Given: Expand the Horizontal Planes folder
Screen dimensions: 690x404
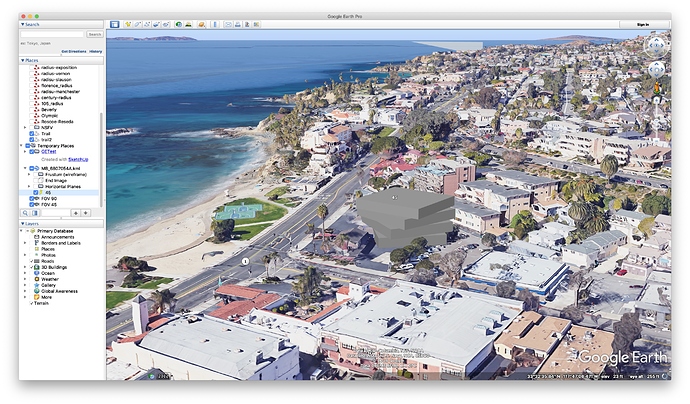Looking at the screenshot, I should (x=29, y=187).
